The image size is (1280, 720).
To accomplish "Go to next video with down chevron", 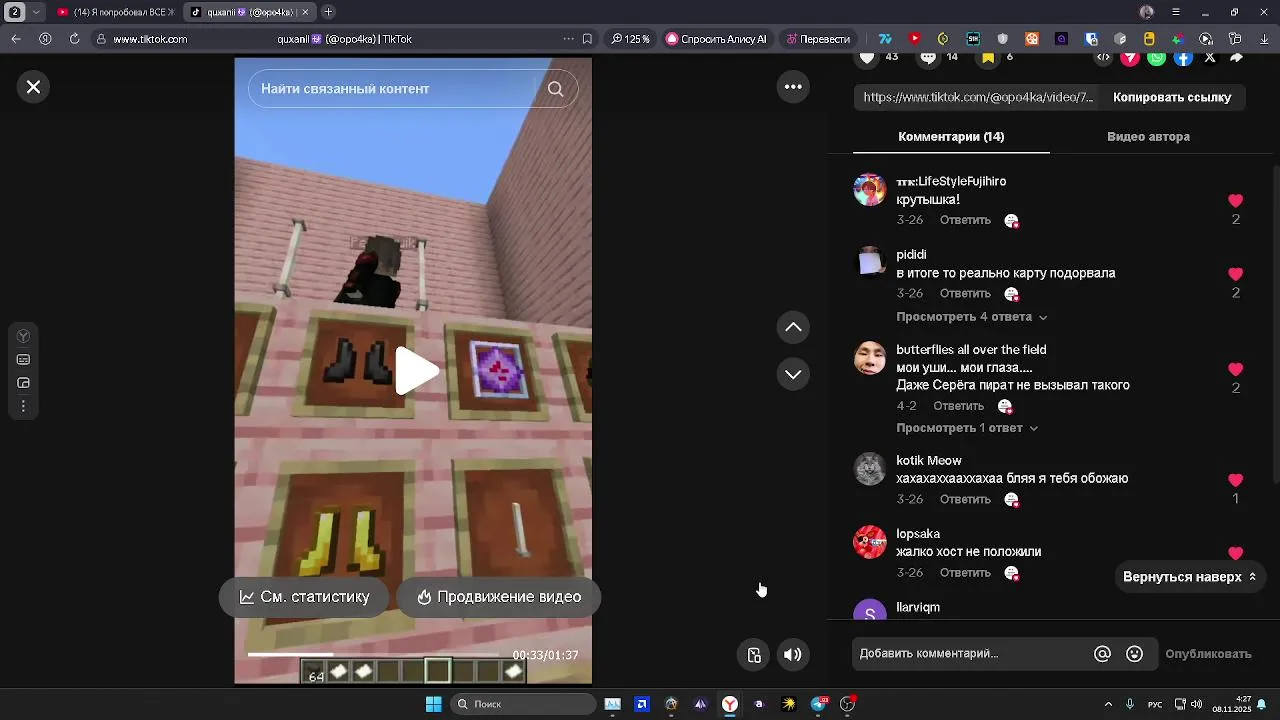I will [x=793, y=374].
